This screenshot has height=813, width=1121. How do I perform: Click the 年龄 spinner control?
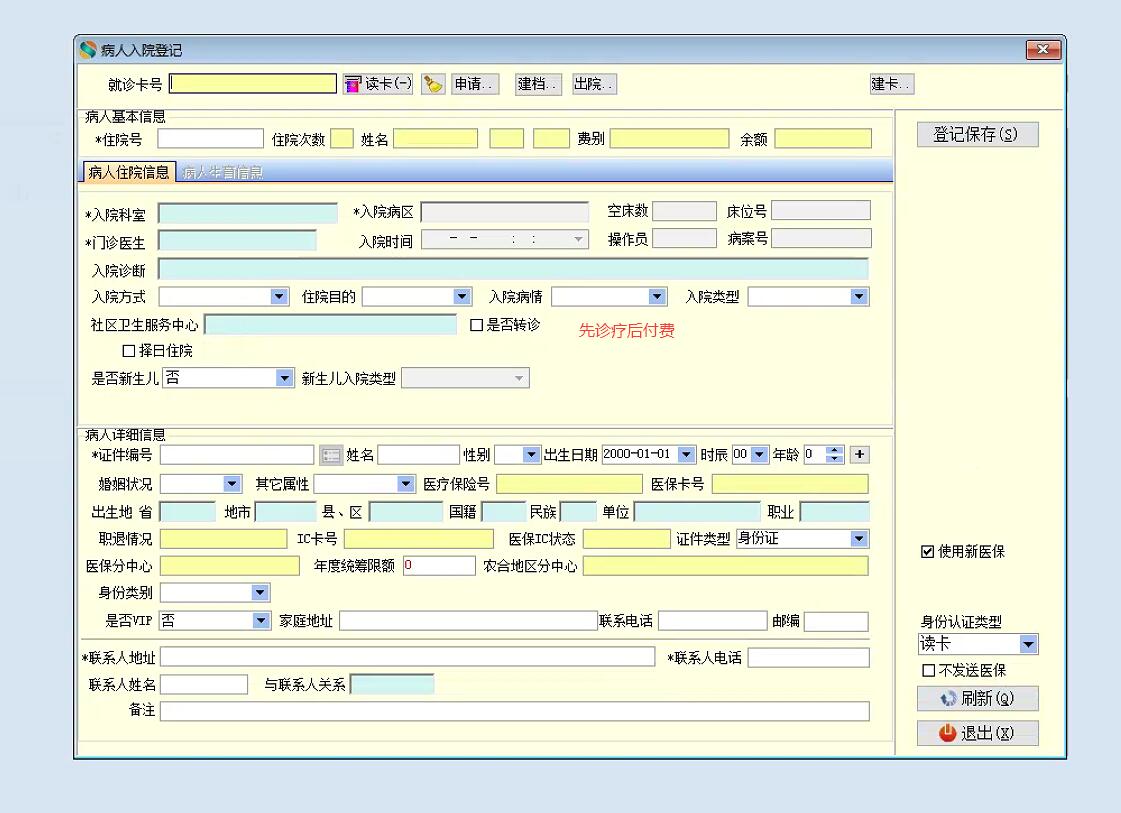coord(834,455)
